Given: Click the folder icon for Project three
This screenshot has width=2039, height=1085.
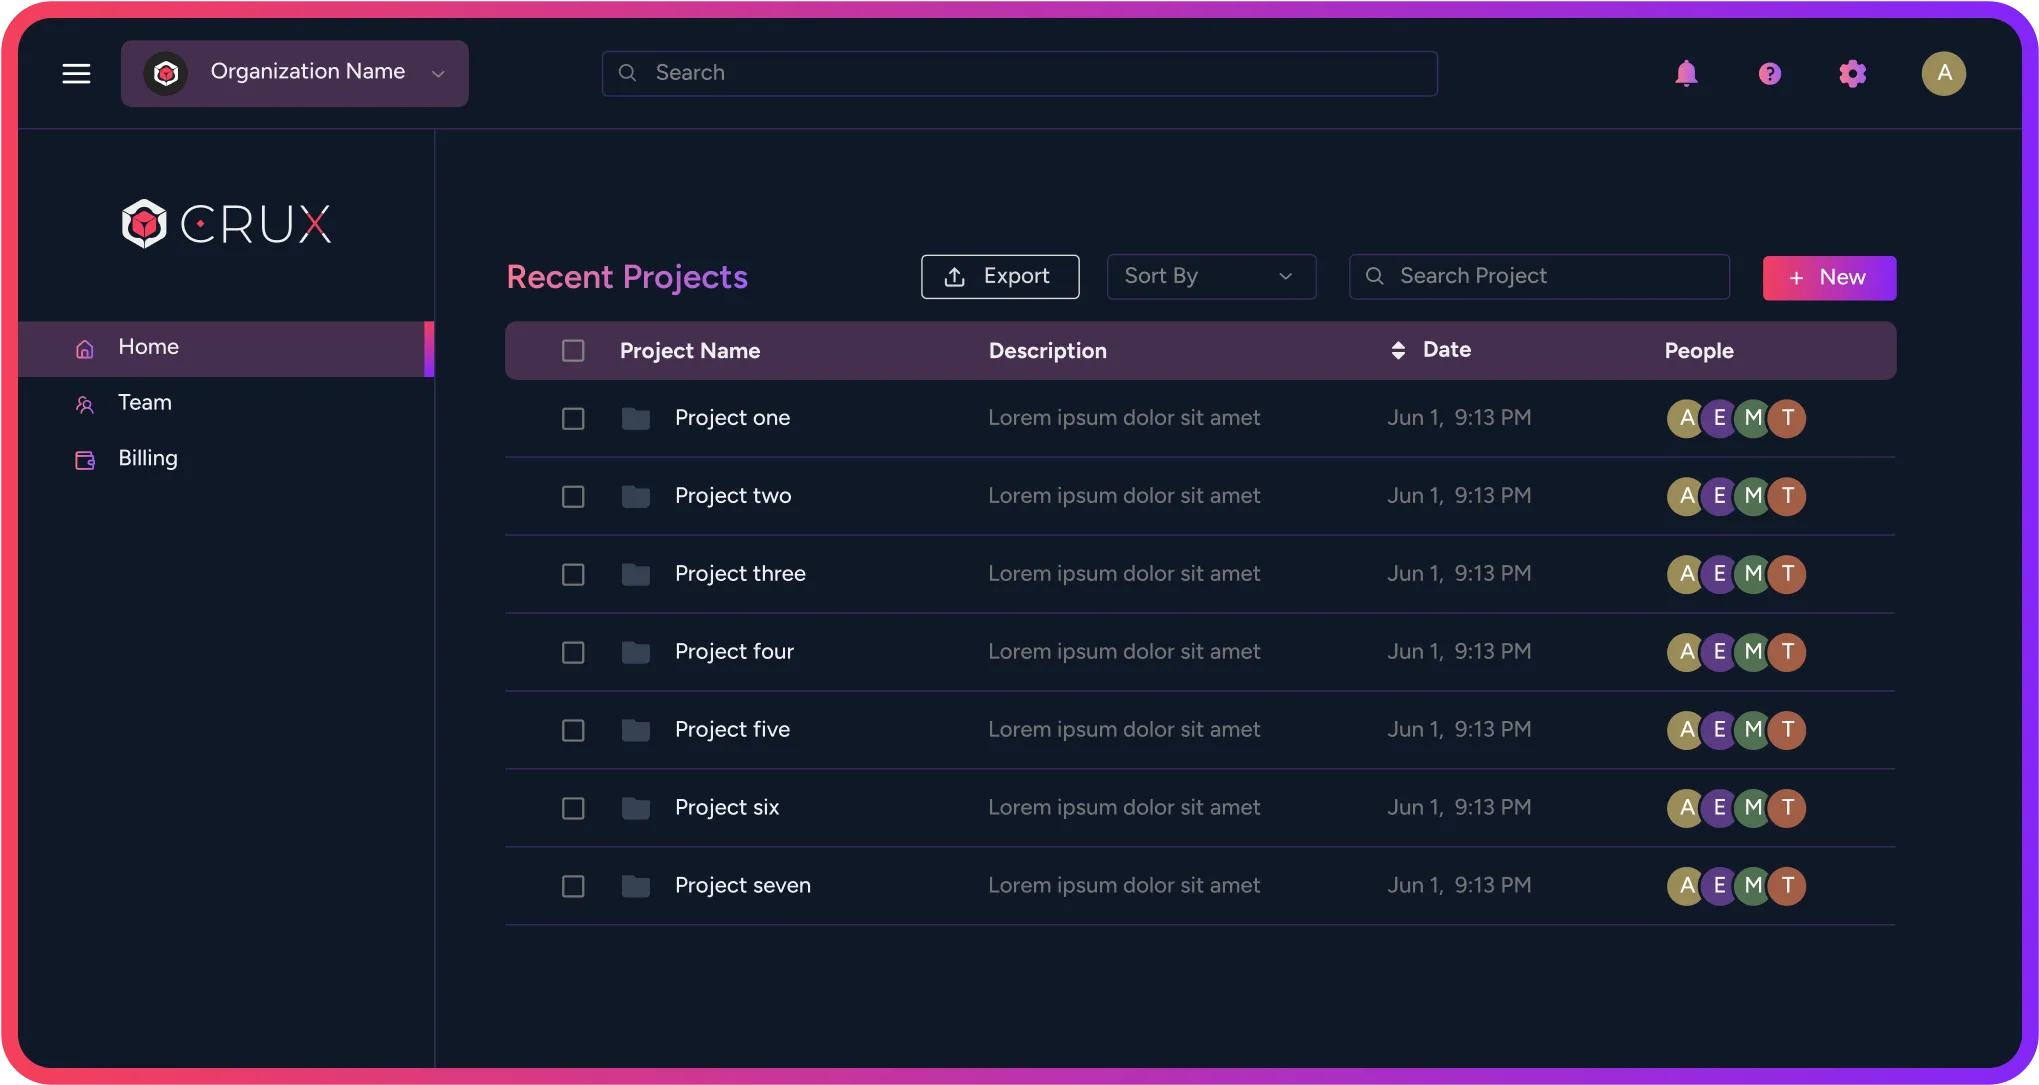Looking at the screenshot, I should pyautogui.click(x=636, y=574).
